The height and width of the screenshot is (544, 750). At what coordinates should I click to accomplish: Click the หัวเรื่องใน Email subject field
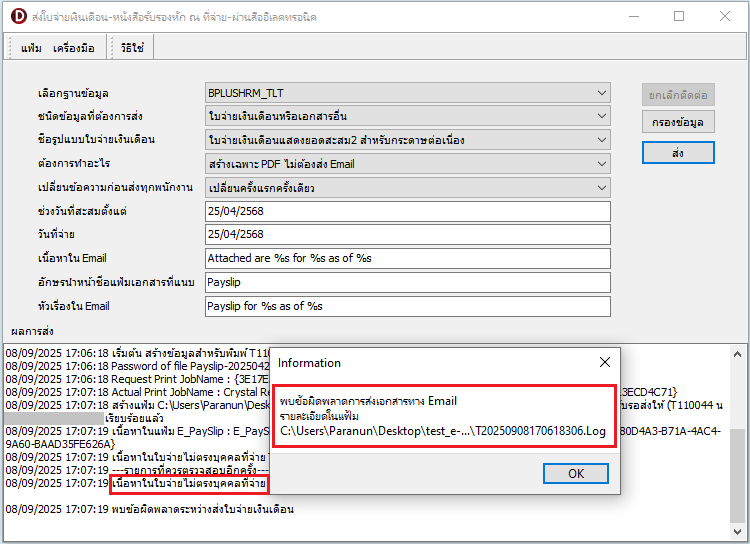click(x=406, y=306)
